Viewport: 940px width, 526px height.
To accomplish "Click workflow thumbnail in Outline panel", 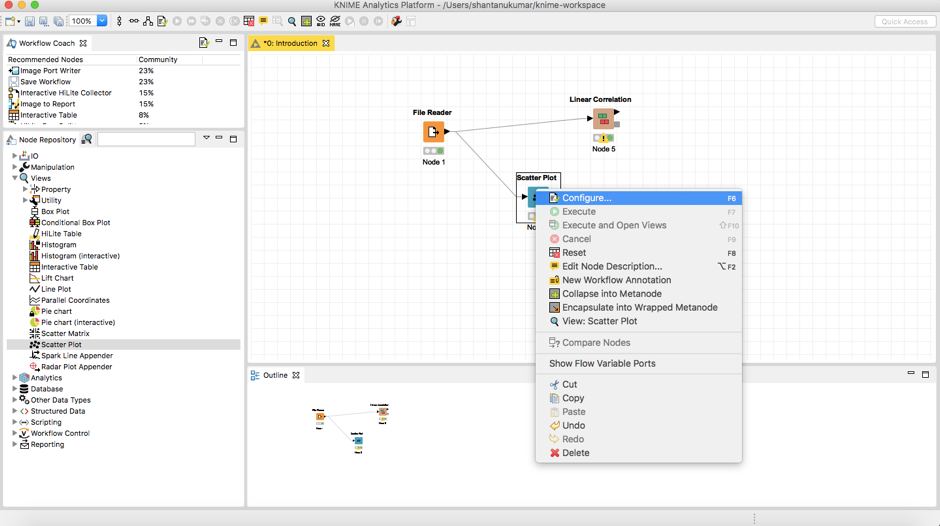I will pyautogui.click(x=351, y=429).
